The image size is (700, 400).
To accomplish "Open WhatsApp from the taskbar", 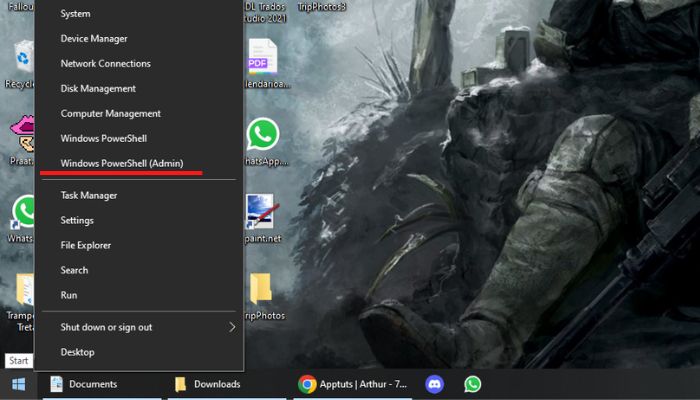I will pos(472,384).
